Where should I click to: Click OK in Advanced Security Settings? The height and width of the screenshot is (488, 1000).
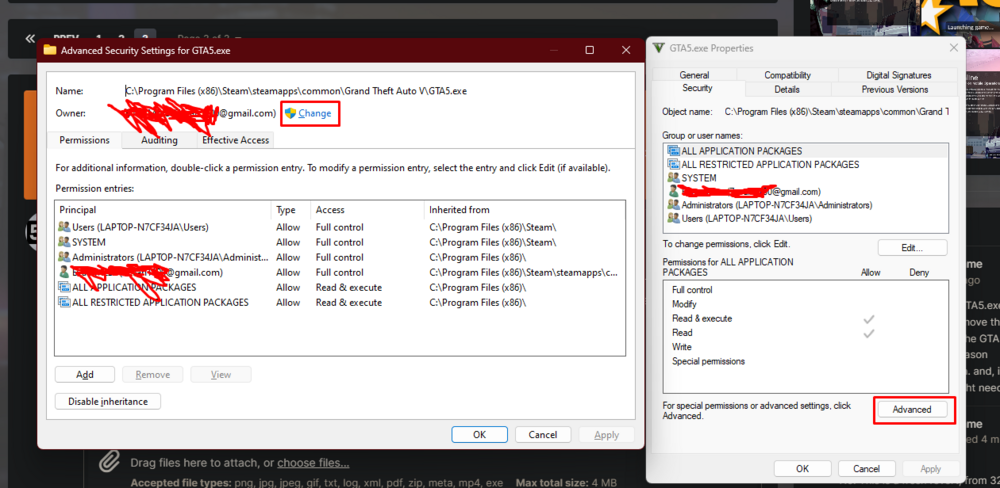[x=480, y=434]
